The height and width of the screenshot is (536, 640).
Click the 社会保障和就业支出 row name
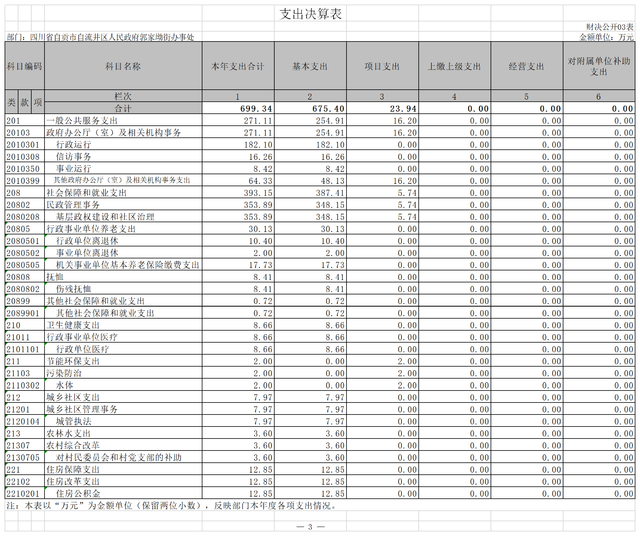pyautogui.click(x=86, y=193)
